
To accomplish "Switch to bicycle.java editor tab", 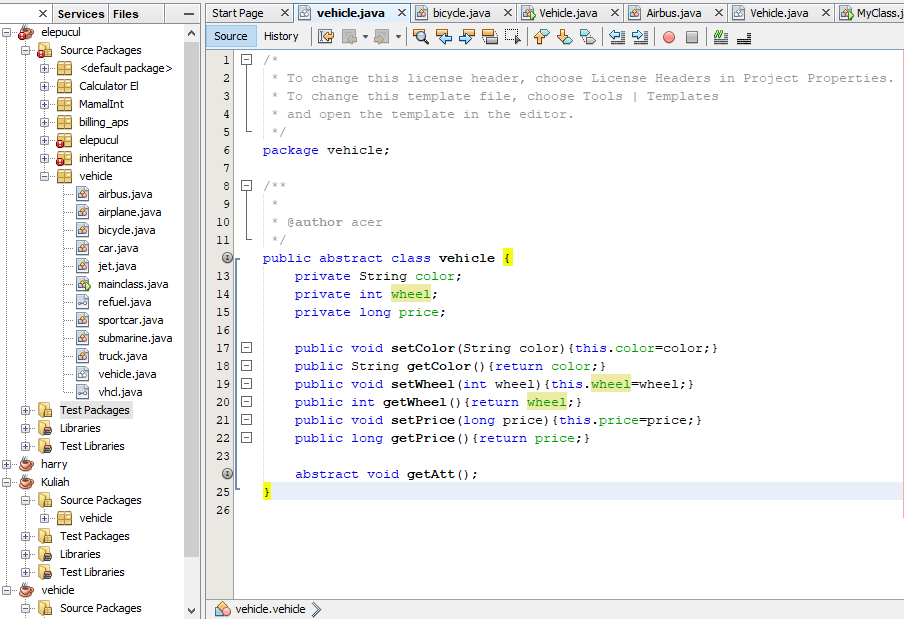I will click(x=462, y=13).
